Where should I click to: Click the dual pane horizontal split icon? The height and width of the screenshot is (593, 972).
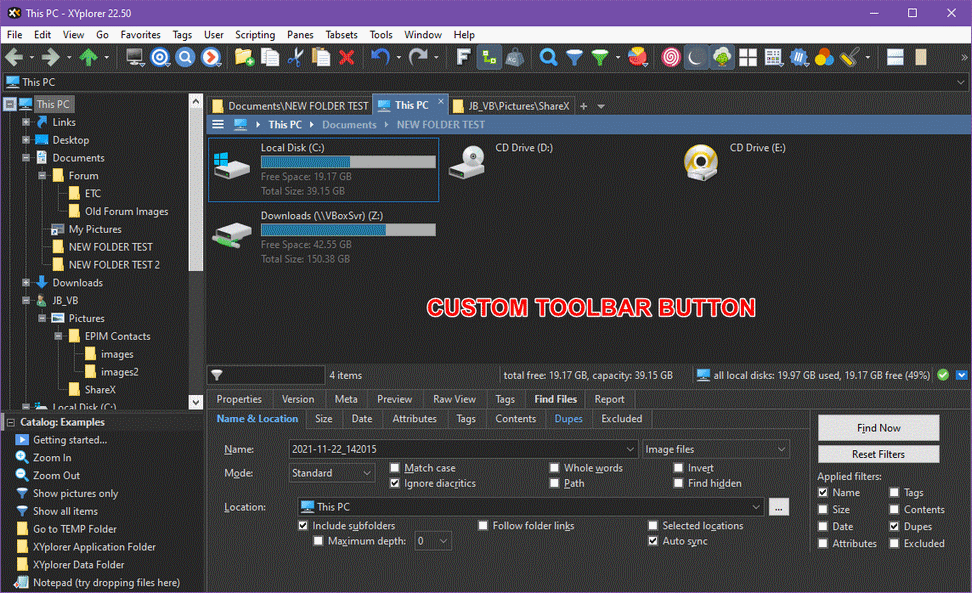click(895, 58)
